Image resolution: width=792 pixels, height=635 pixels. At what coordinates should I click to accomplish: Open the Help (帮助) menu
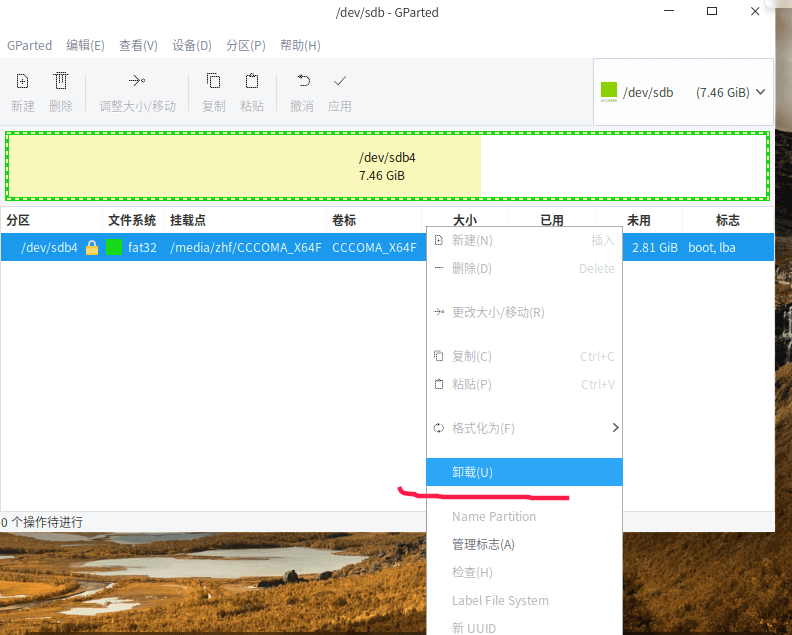click(300, 45)
